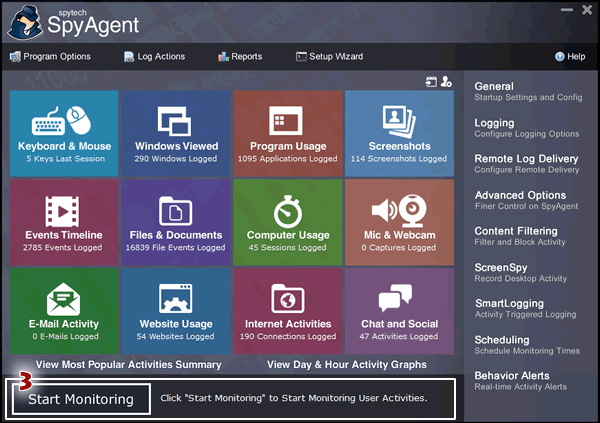Open the Mic & Webcam tile
Screen dimensions: 600x423
[x=399, y=222]
